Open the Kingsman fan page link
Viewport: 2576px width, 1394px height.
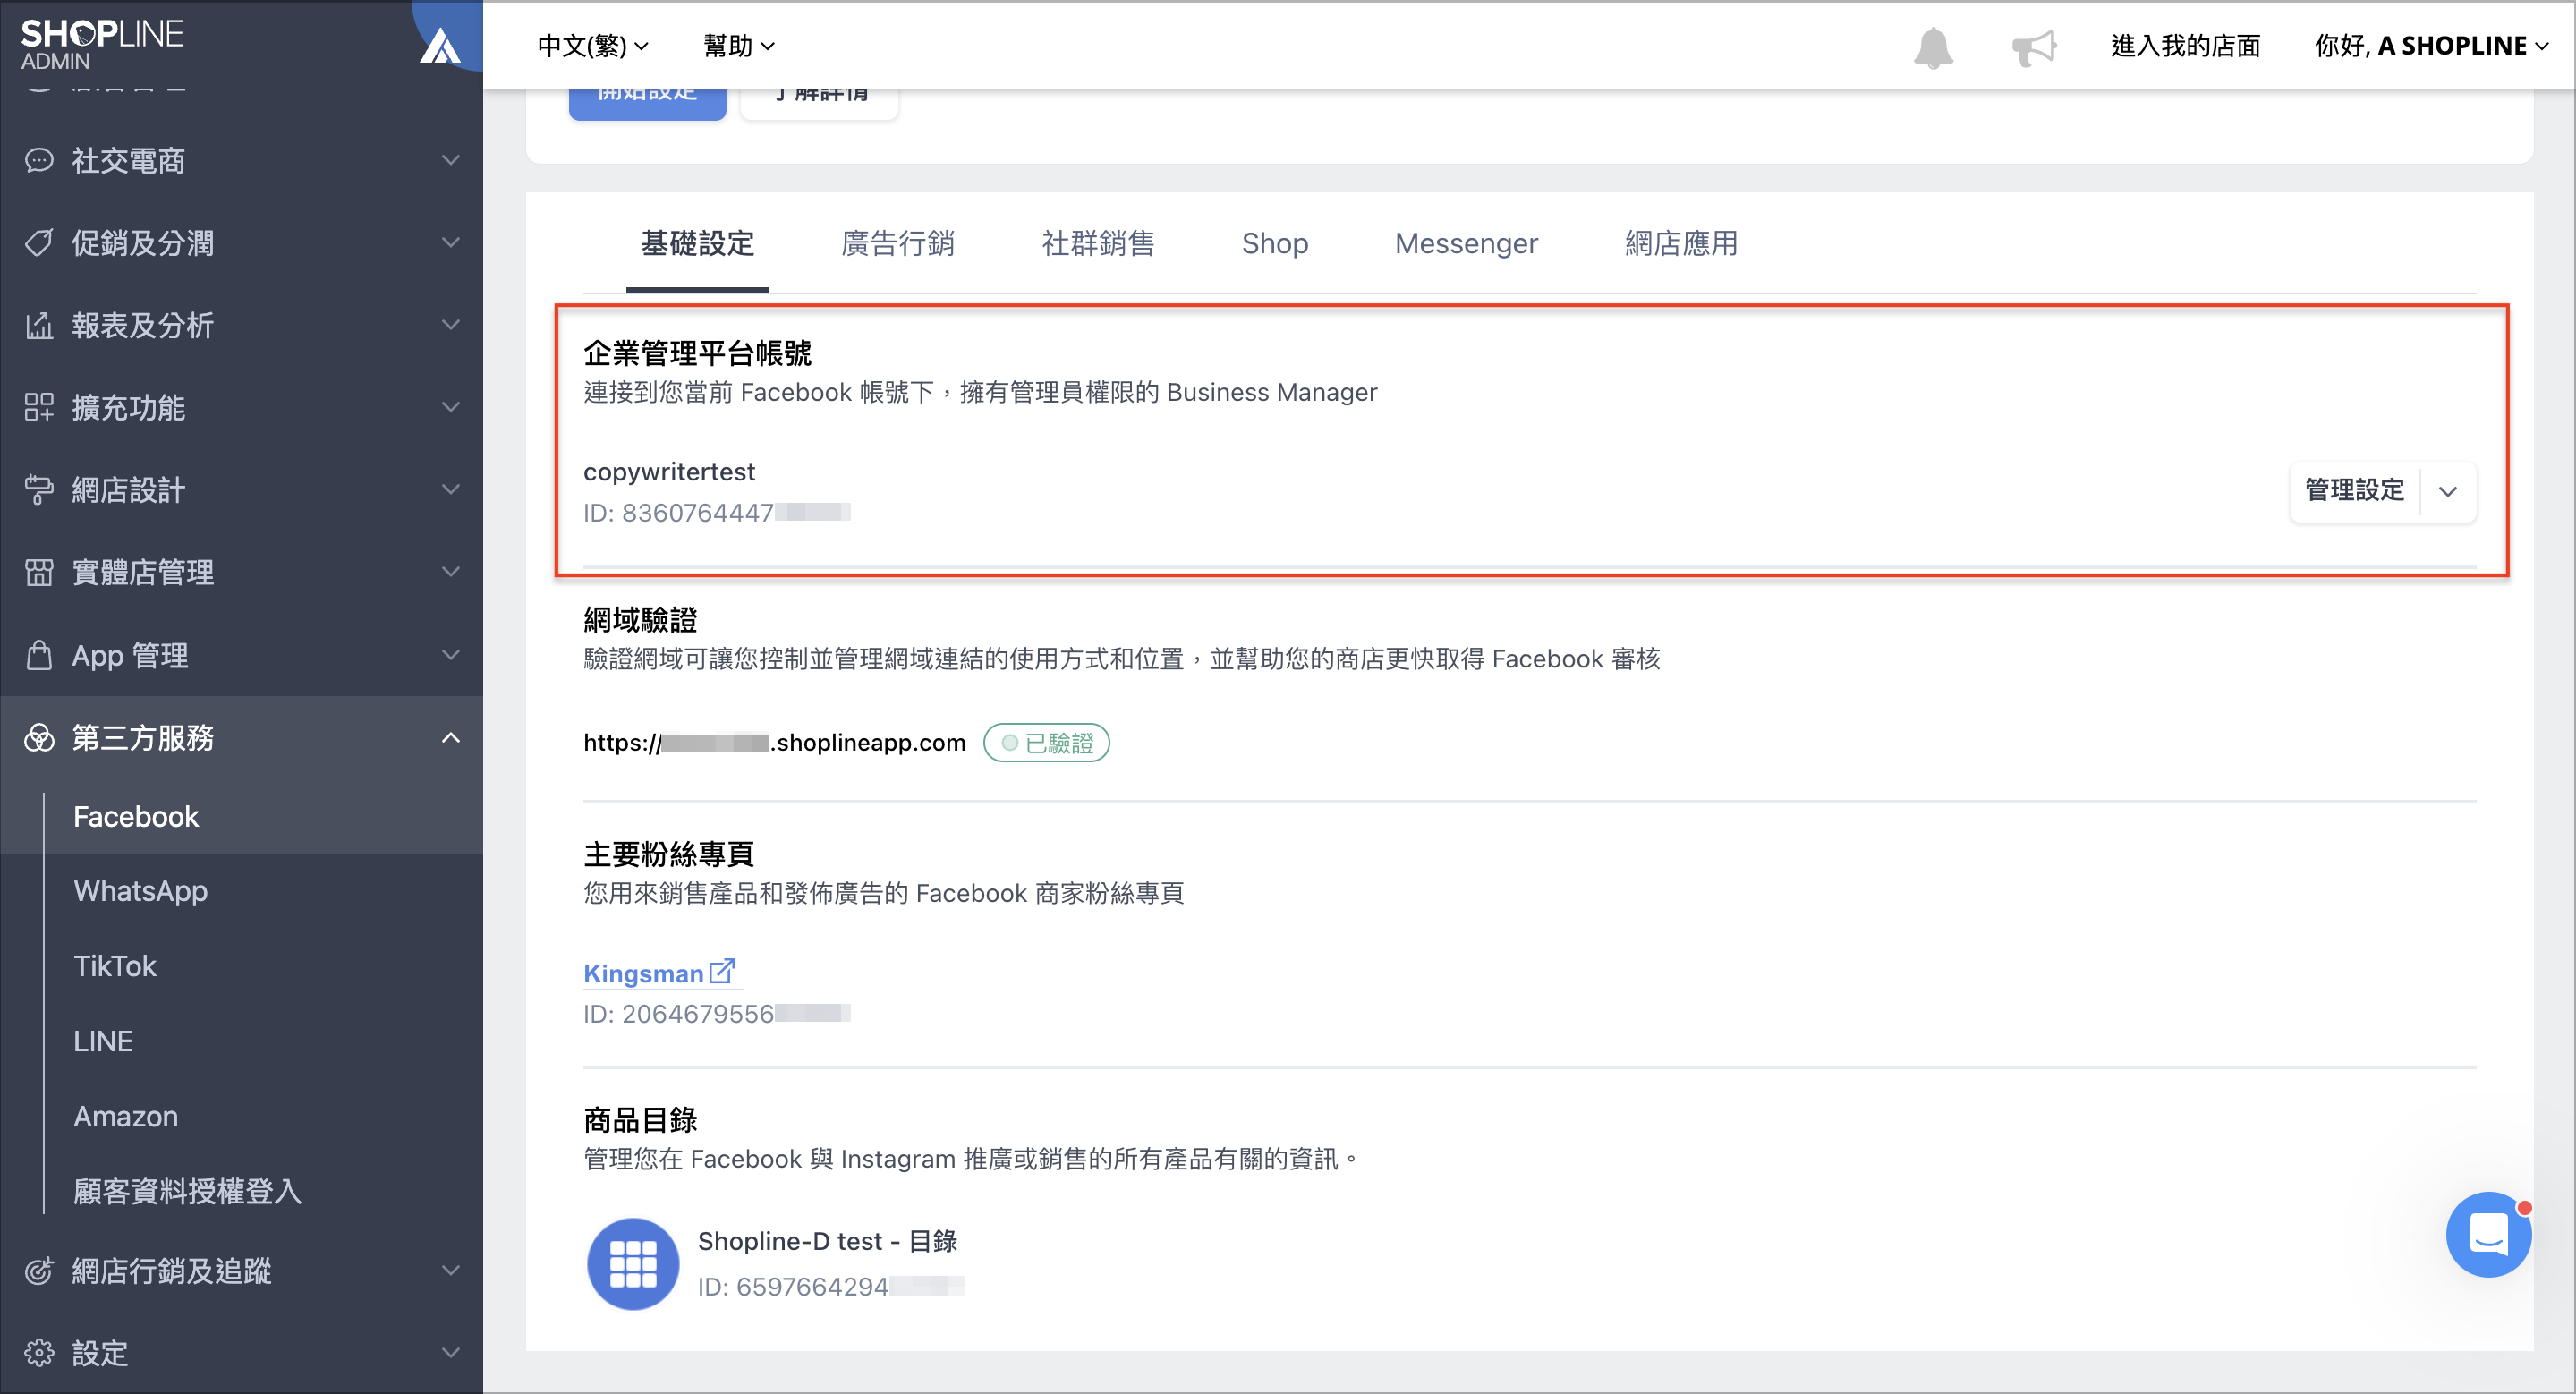643,973
